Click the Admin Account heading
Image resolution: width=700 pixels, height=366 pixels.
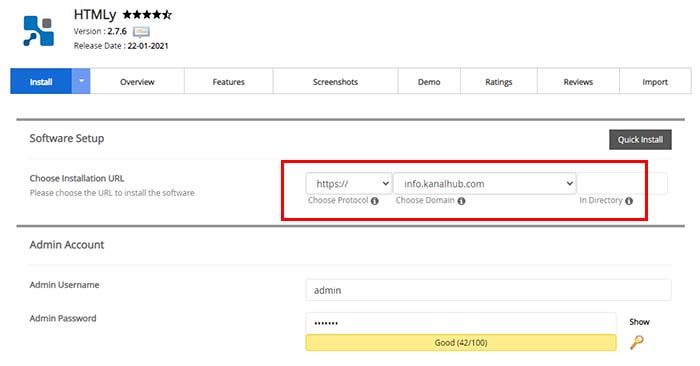[67, 245]
